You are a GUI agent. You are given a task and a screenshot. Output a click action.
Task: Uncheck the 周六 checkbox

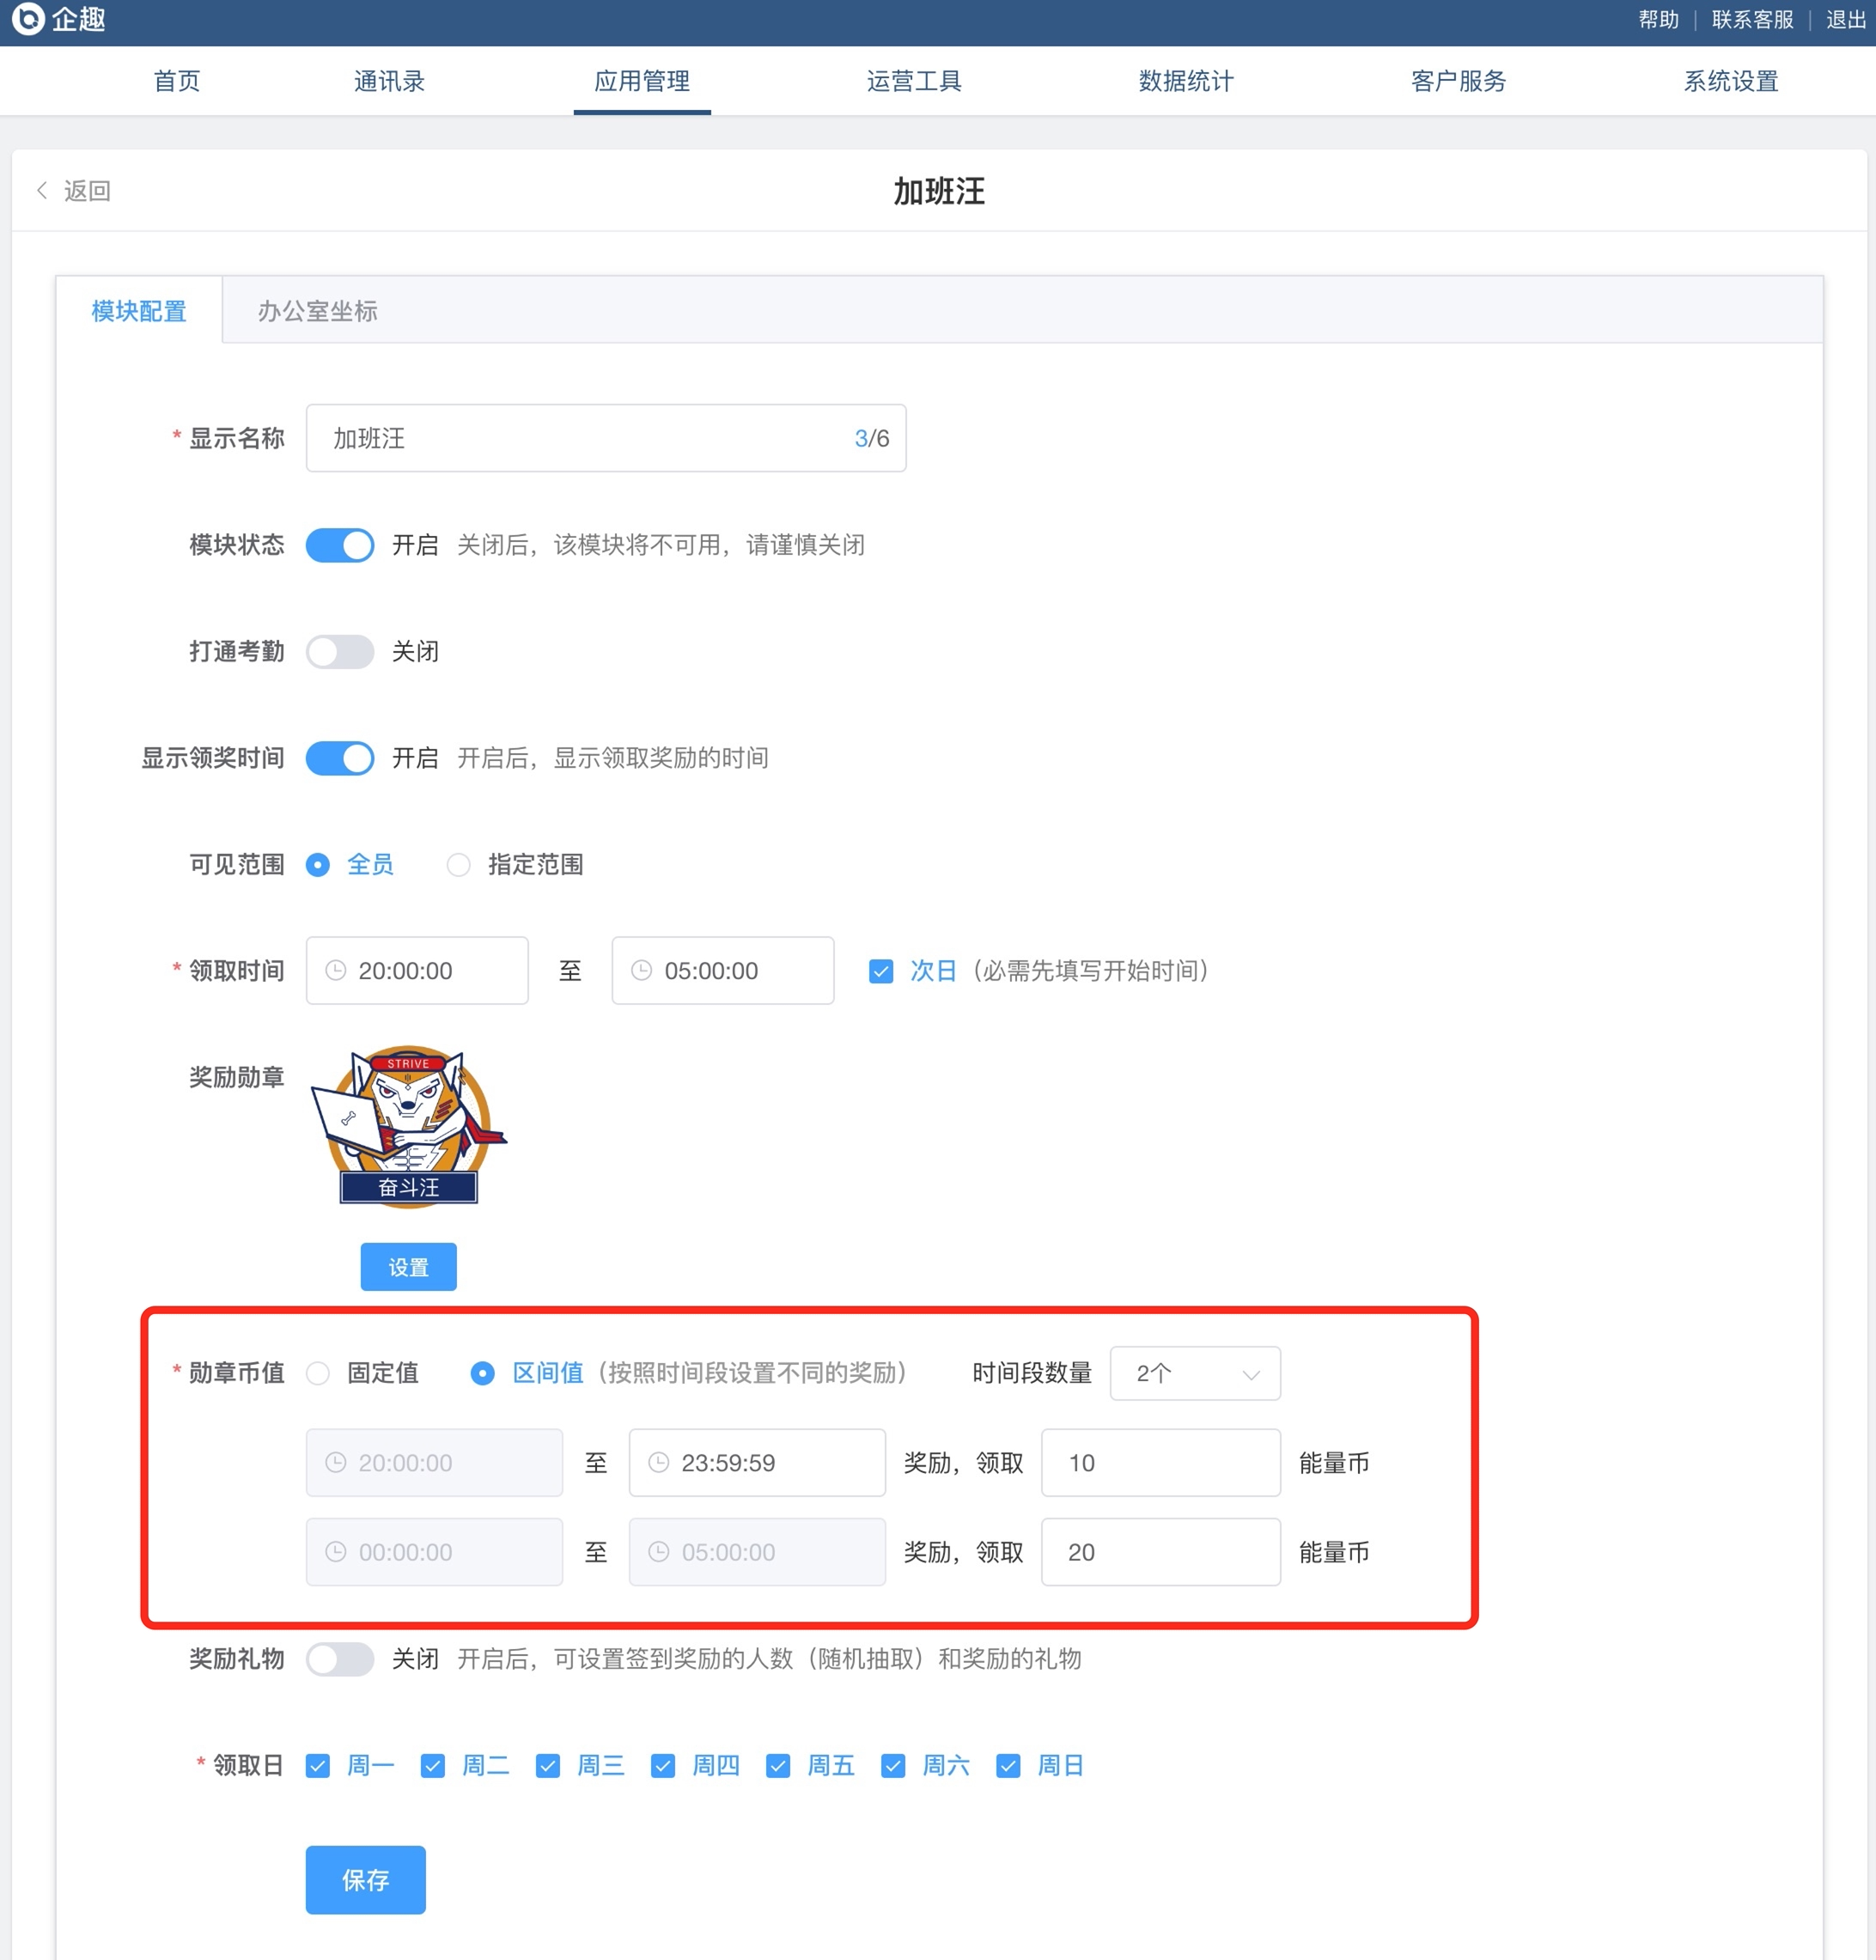coord(894,1766)
